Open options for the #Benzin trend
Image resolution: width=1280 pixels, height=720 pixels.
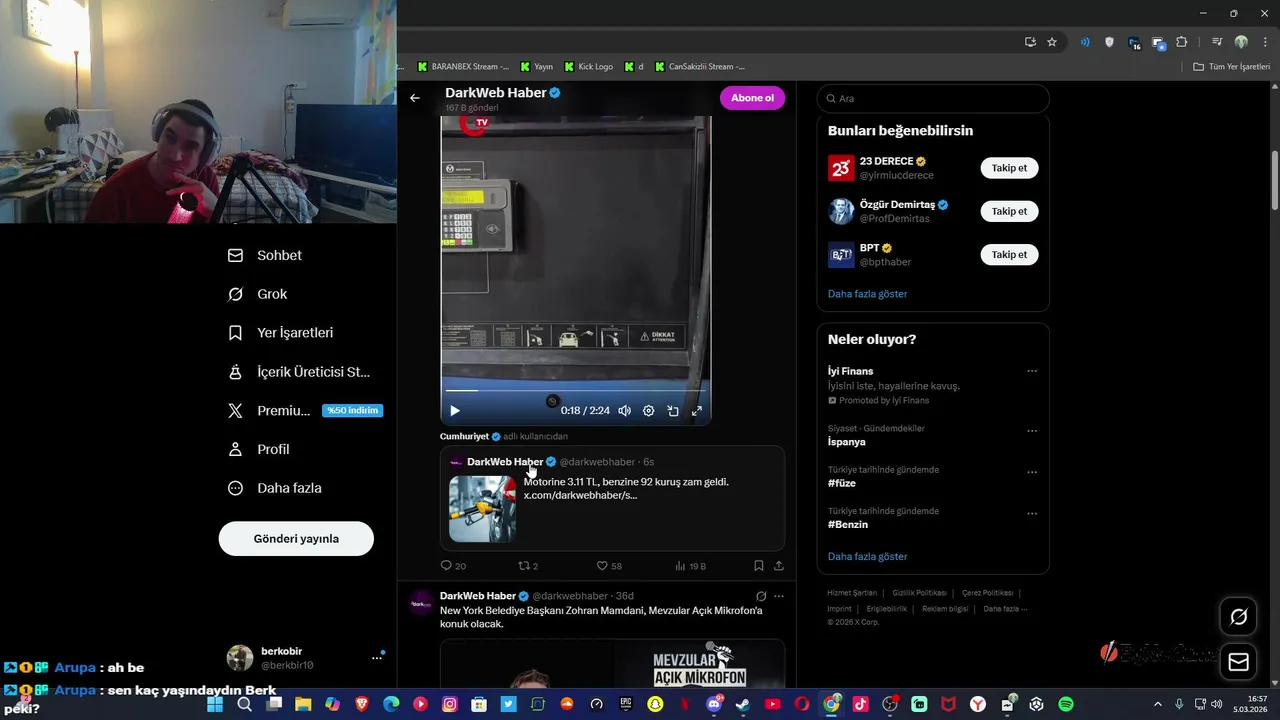[1032, 514]
